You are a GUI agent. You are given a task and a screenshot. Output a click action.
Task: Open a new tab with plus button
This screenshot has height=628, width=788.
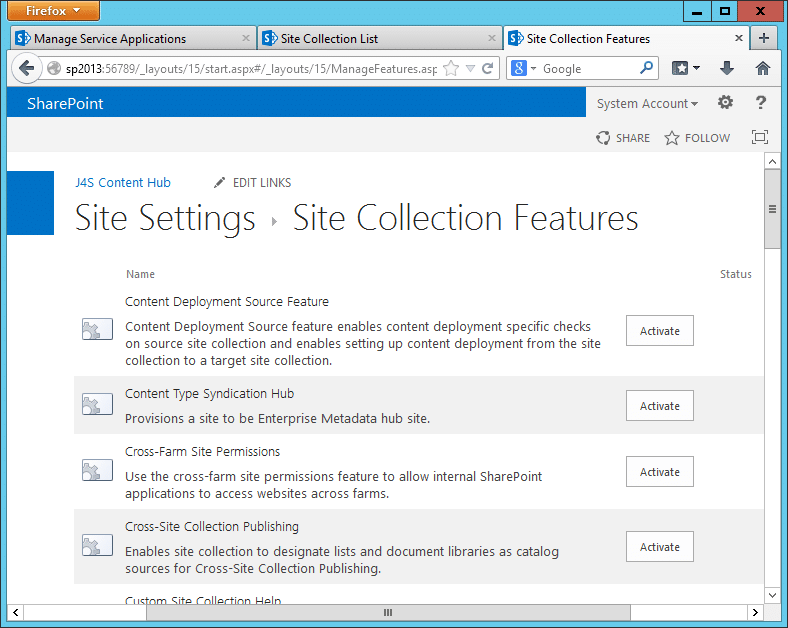(764, 38)
